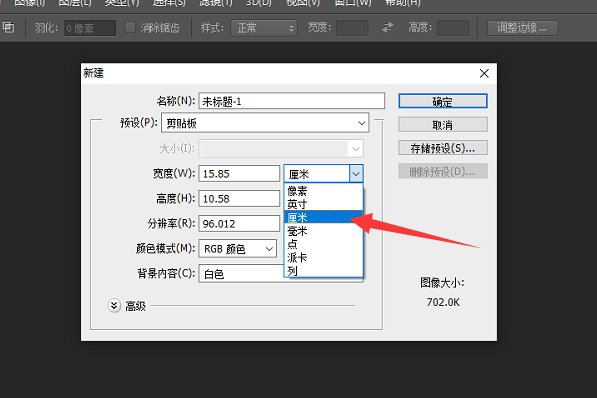This screenshot has width=597, height=398.
Task: Click the 高度(H) field with 10.58
Action: tap(239, 198)
